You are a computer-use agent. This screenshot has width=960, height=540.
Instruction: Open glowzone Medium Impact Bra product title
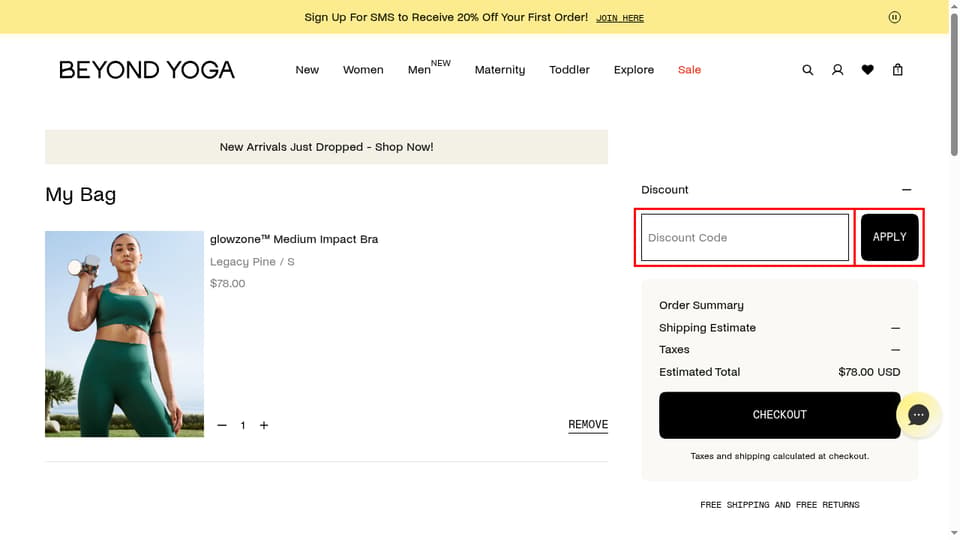click(x=294, y=239)
